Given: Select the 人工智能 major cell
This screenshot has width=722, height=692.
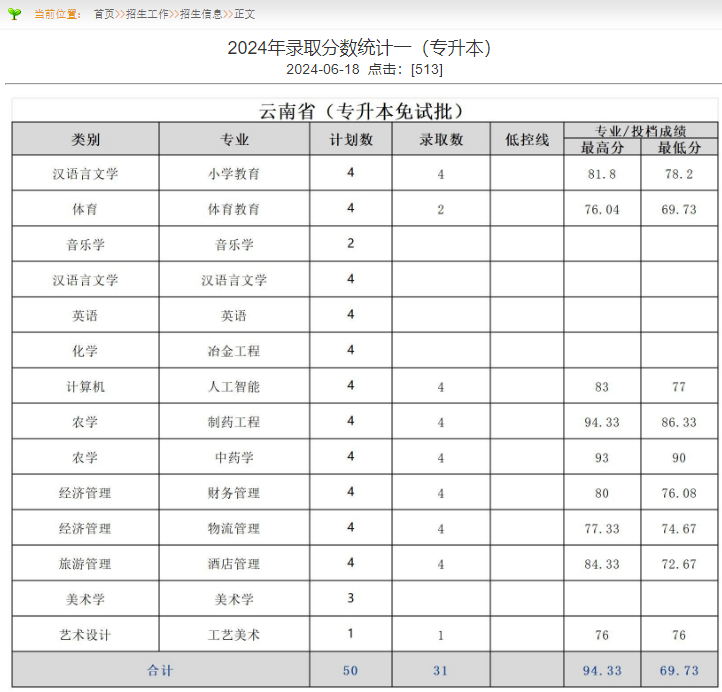Looking at the screenshot, I should tap(234, 386).
